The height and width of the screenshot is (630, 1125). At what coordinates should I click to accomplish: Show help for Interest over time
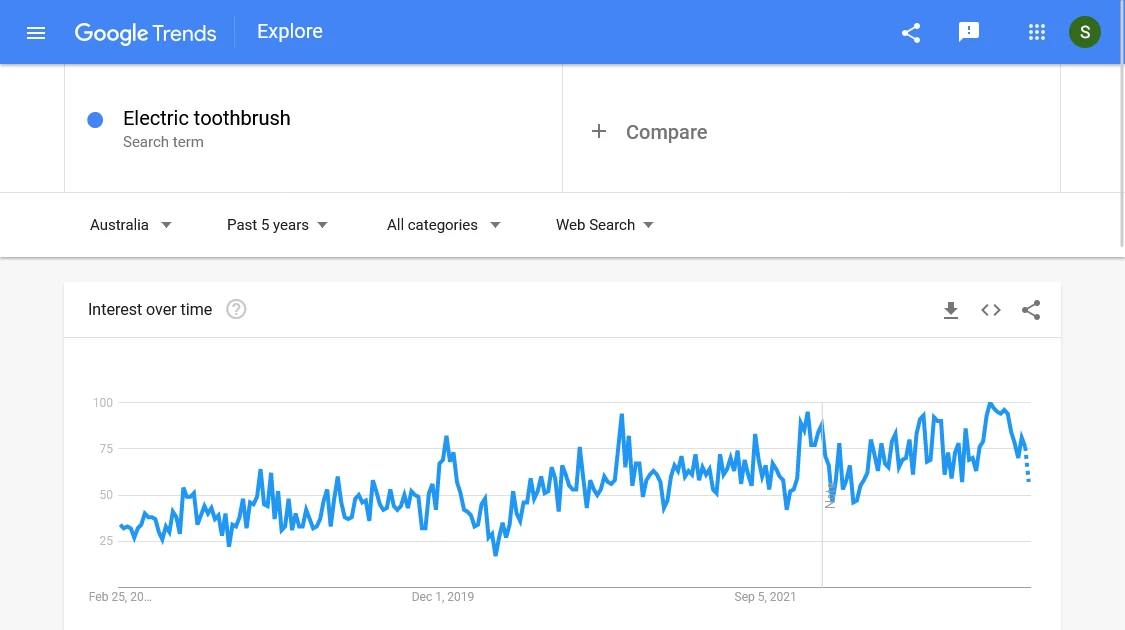pyautogui.click(x=236, y=309)
